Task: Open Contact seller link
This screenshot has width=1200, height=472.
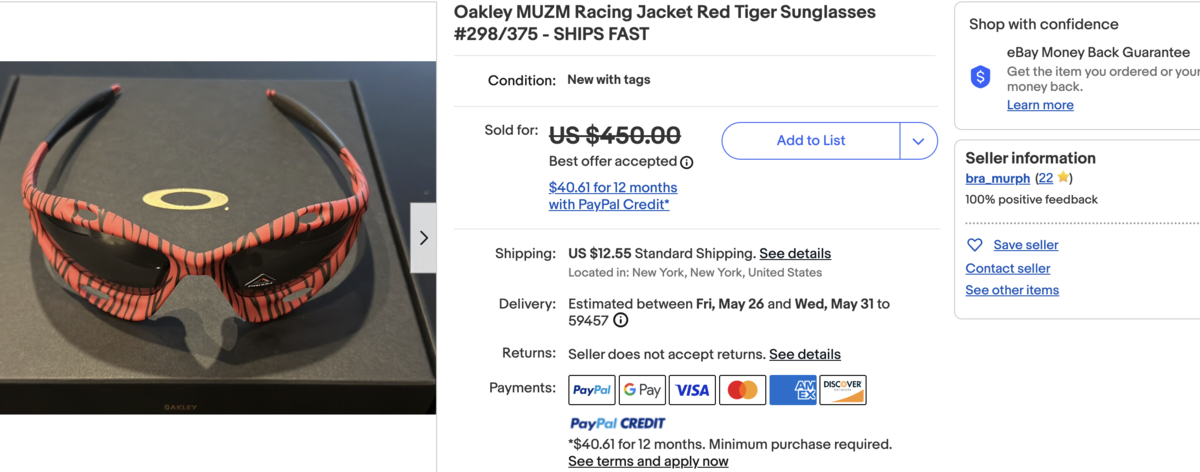Action: pos(1007,268)
